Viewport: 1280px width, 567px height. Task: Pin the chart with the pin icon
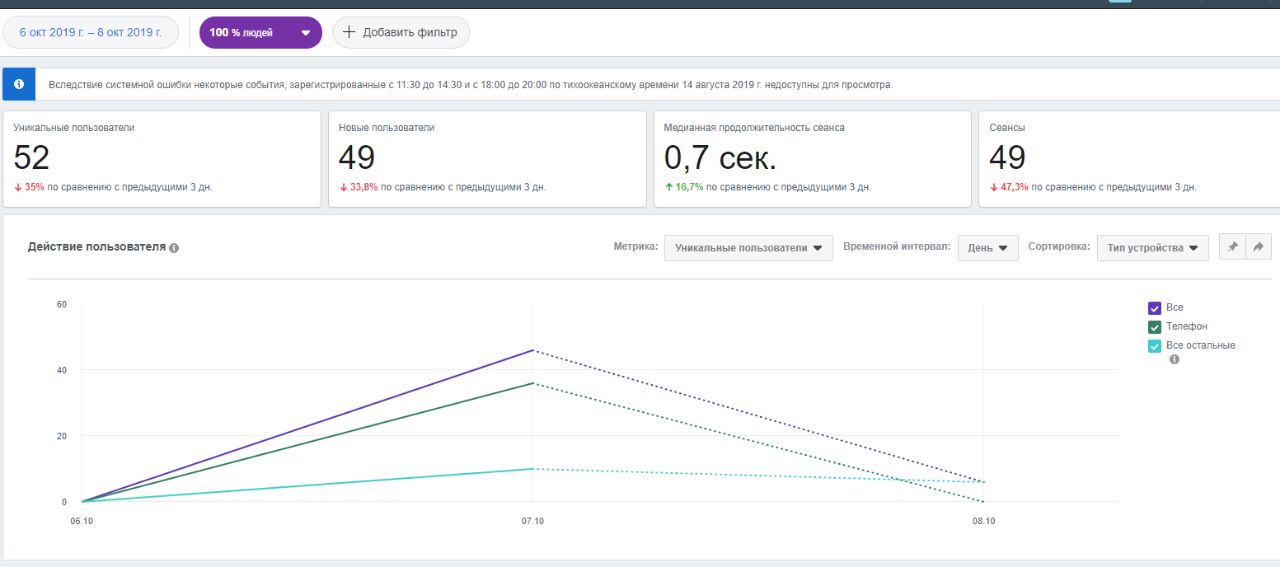1232,247
